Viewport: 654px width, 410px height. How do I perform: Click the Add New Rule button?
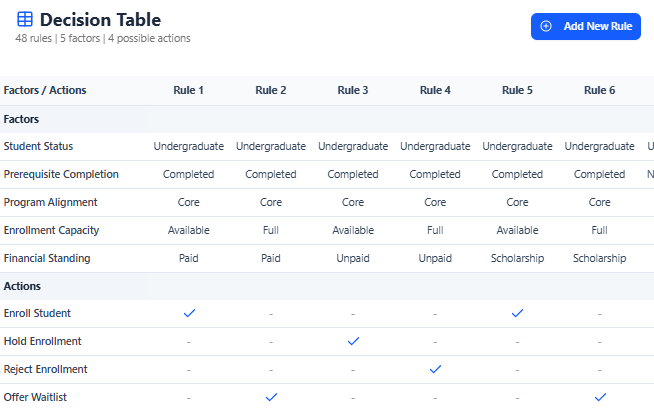click(x=585, y=26)
